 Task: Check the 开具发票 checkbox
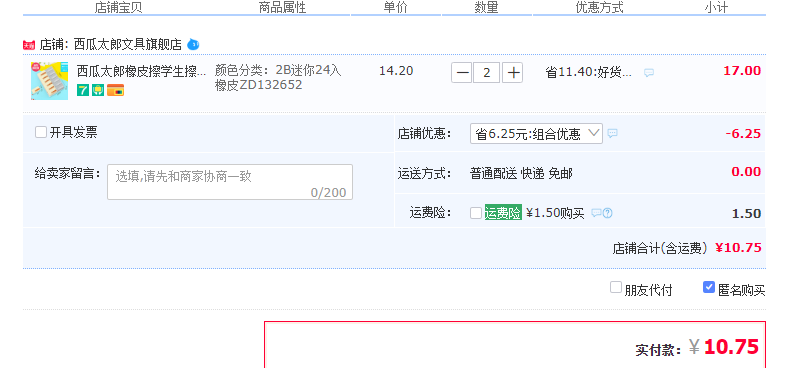[41, 133]
